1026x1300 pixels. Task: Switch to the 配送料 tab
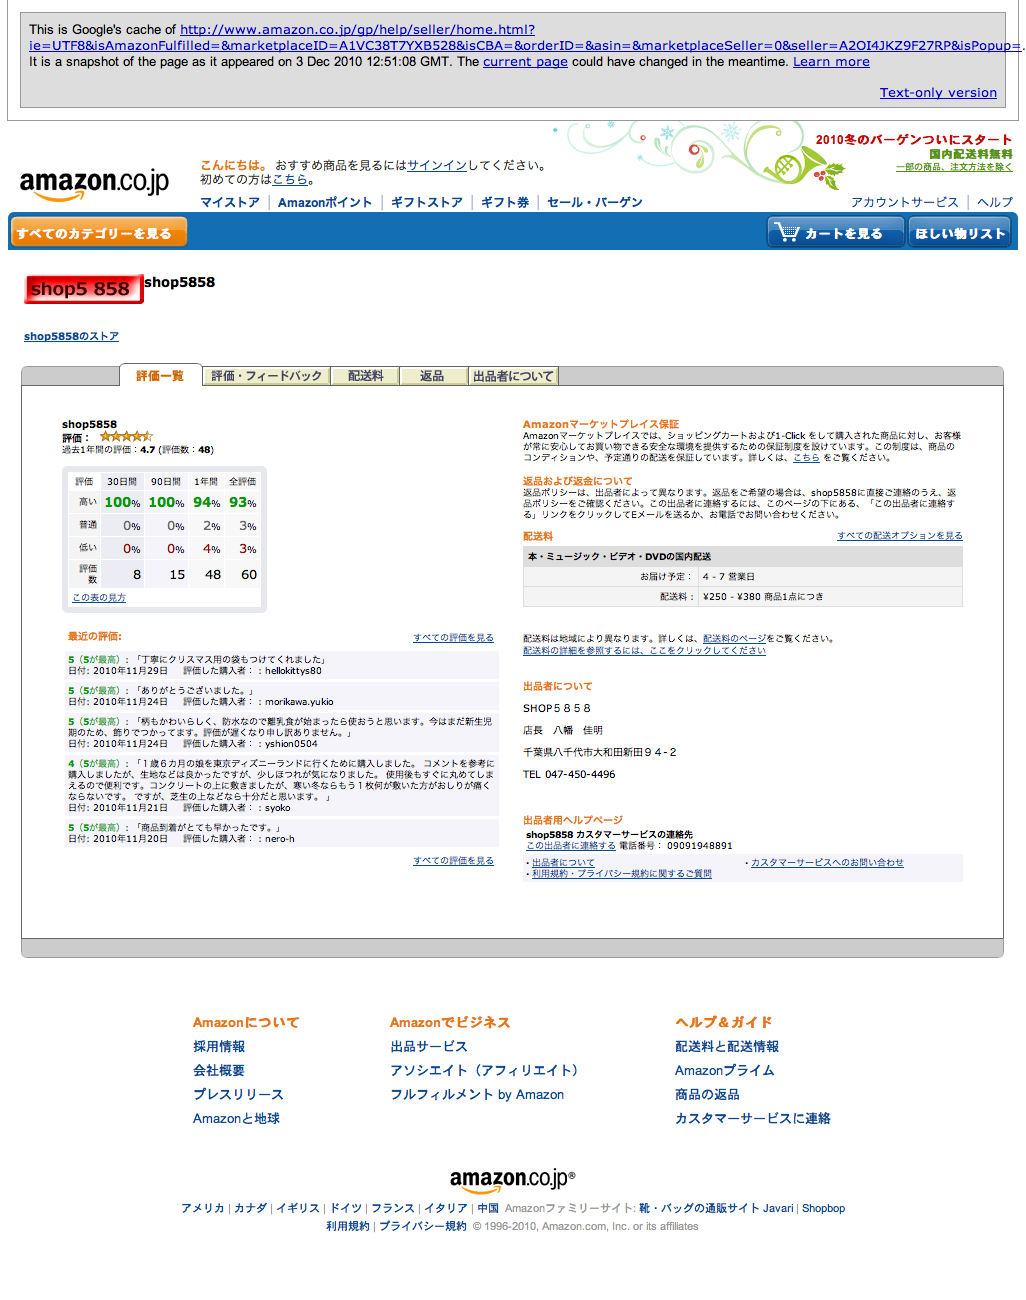click(366, 376)
